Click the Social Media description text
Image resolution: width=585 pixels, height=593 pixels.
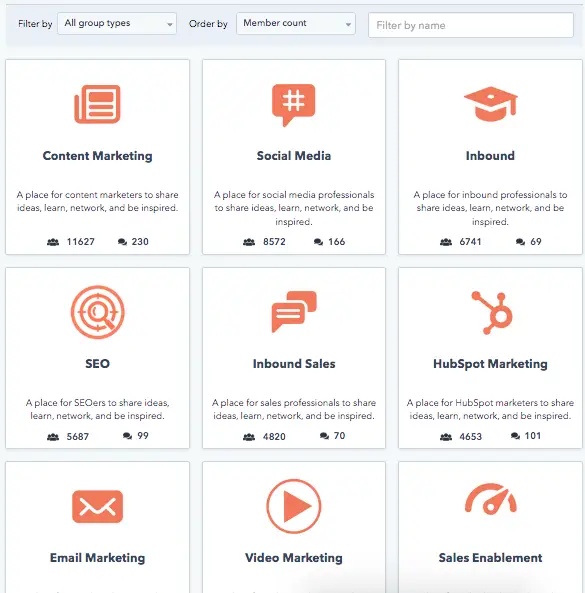pyautogui.click(x=294, y=208)
